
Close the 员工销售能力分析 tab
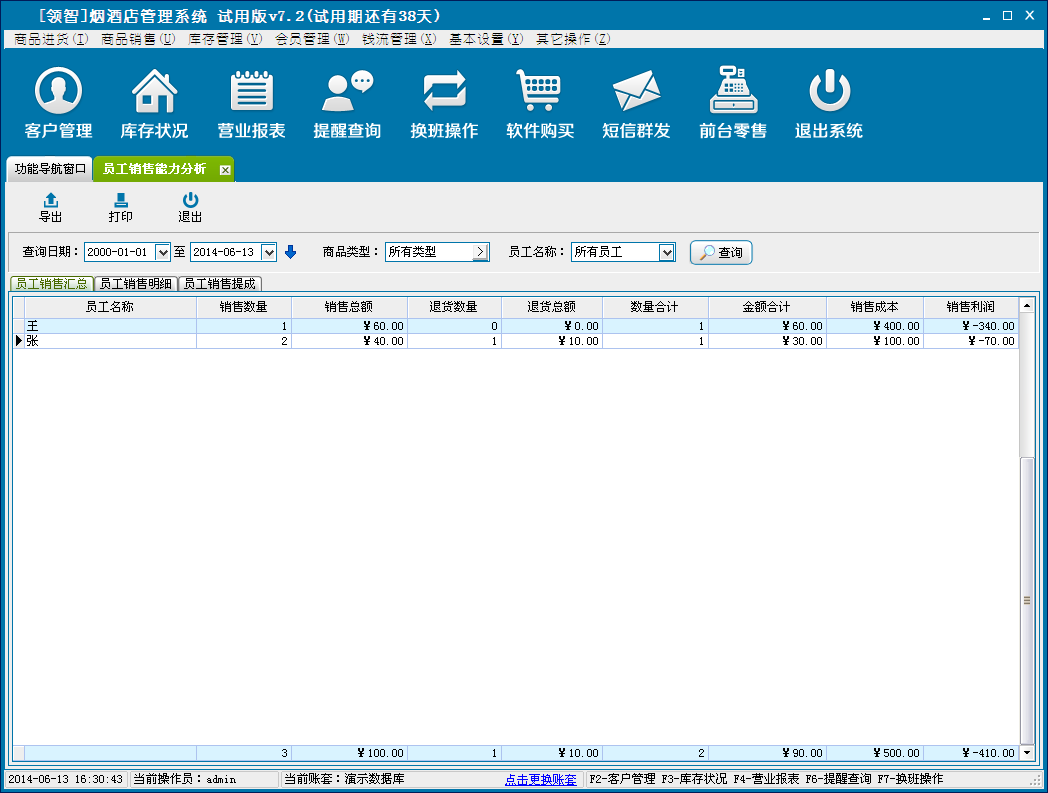click(225, 170)
